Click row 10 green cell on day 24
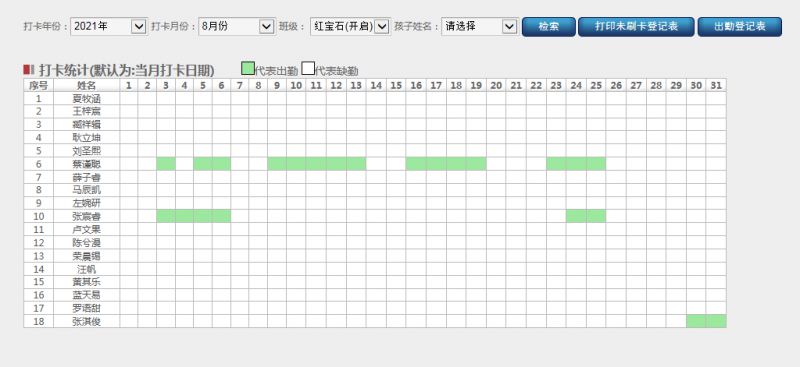Screen dimensions: 800x367 (576, 216)
